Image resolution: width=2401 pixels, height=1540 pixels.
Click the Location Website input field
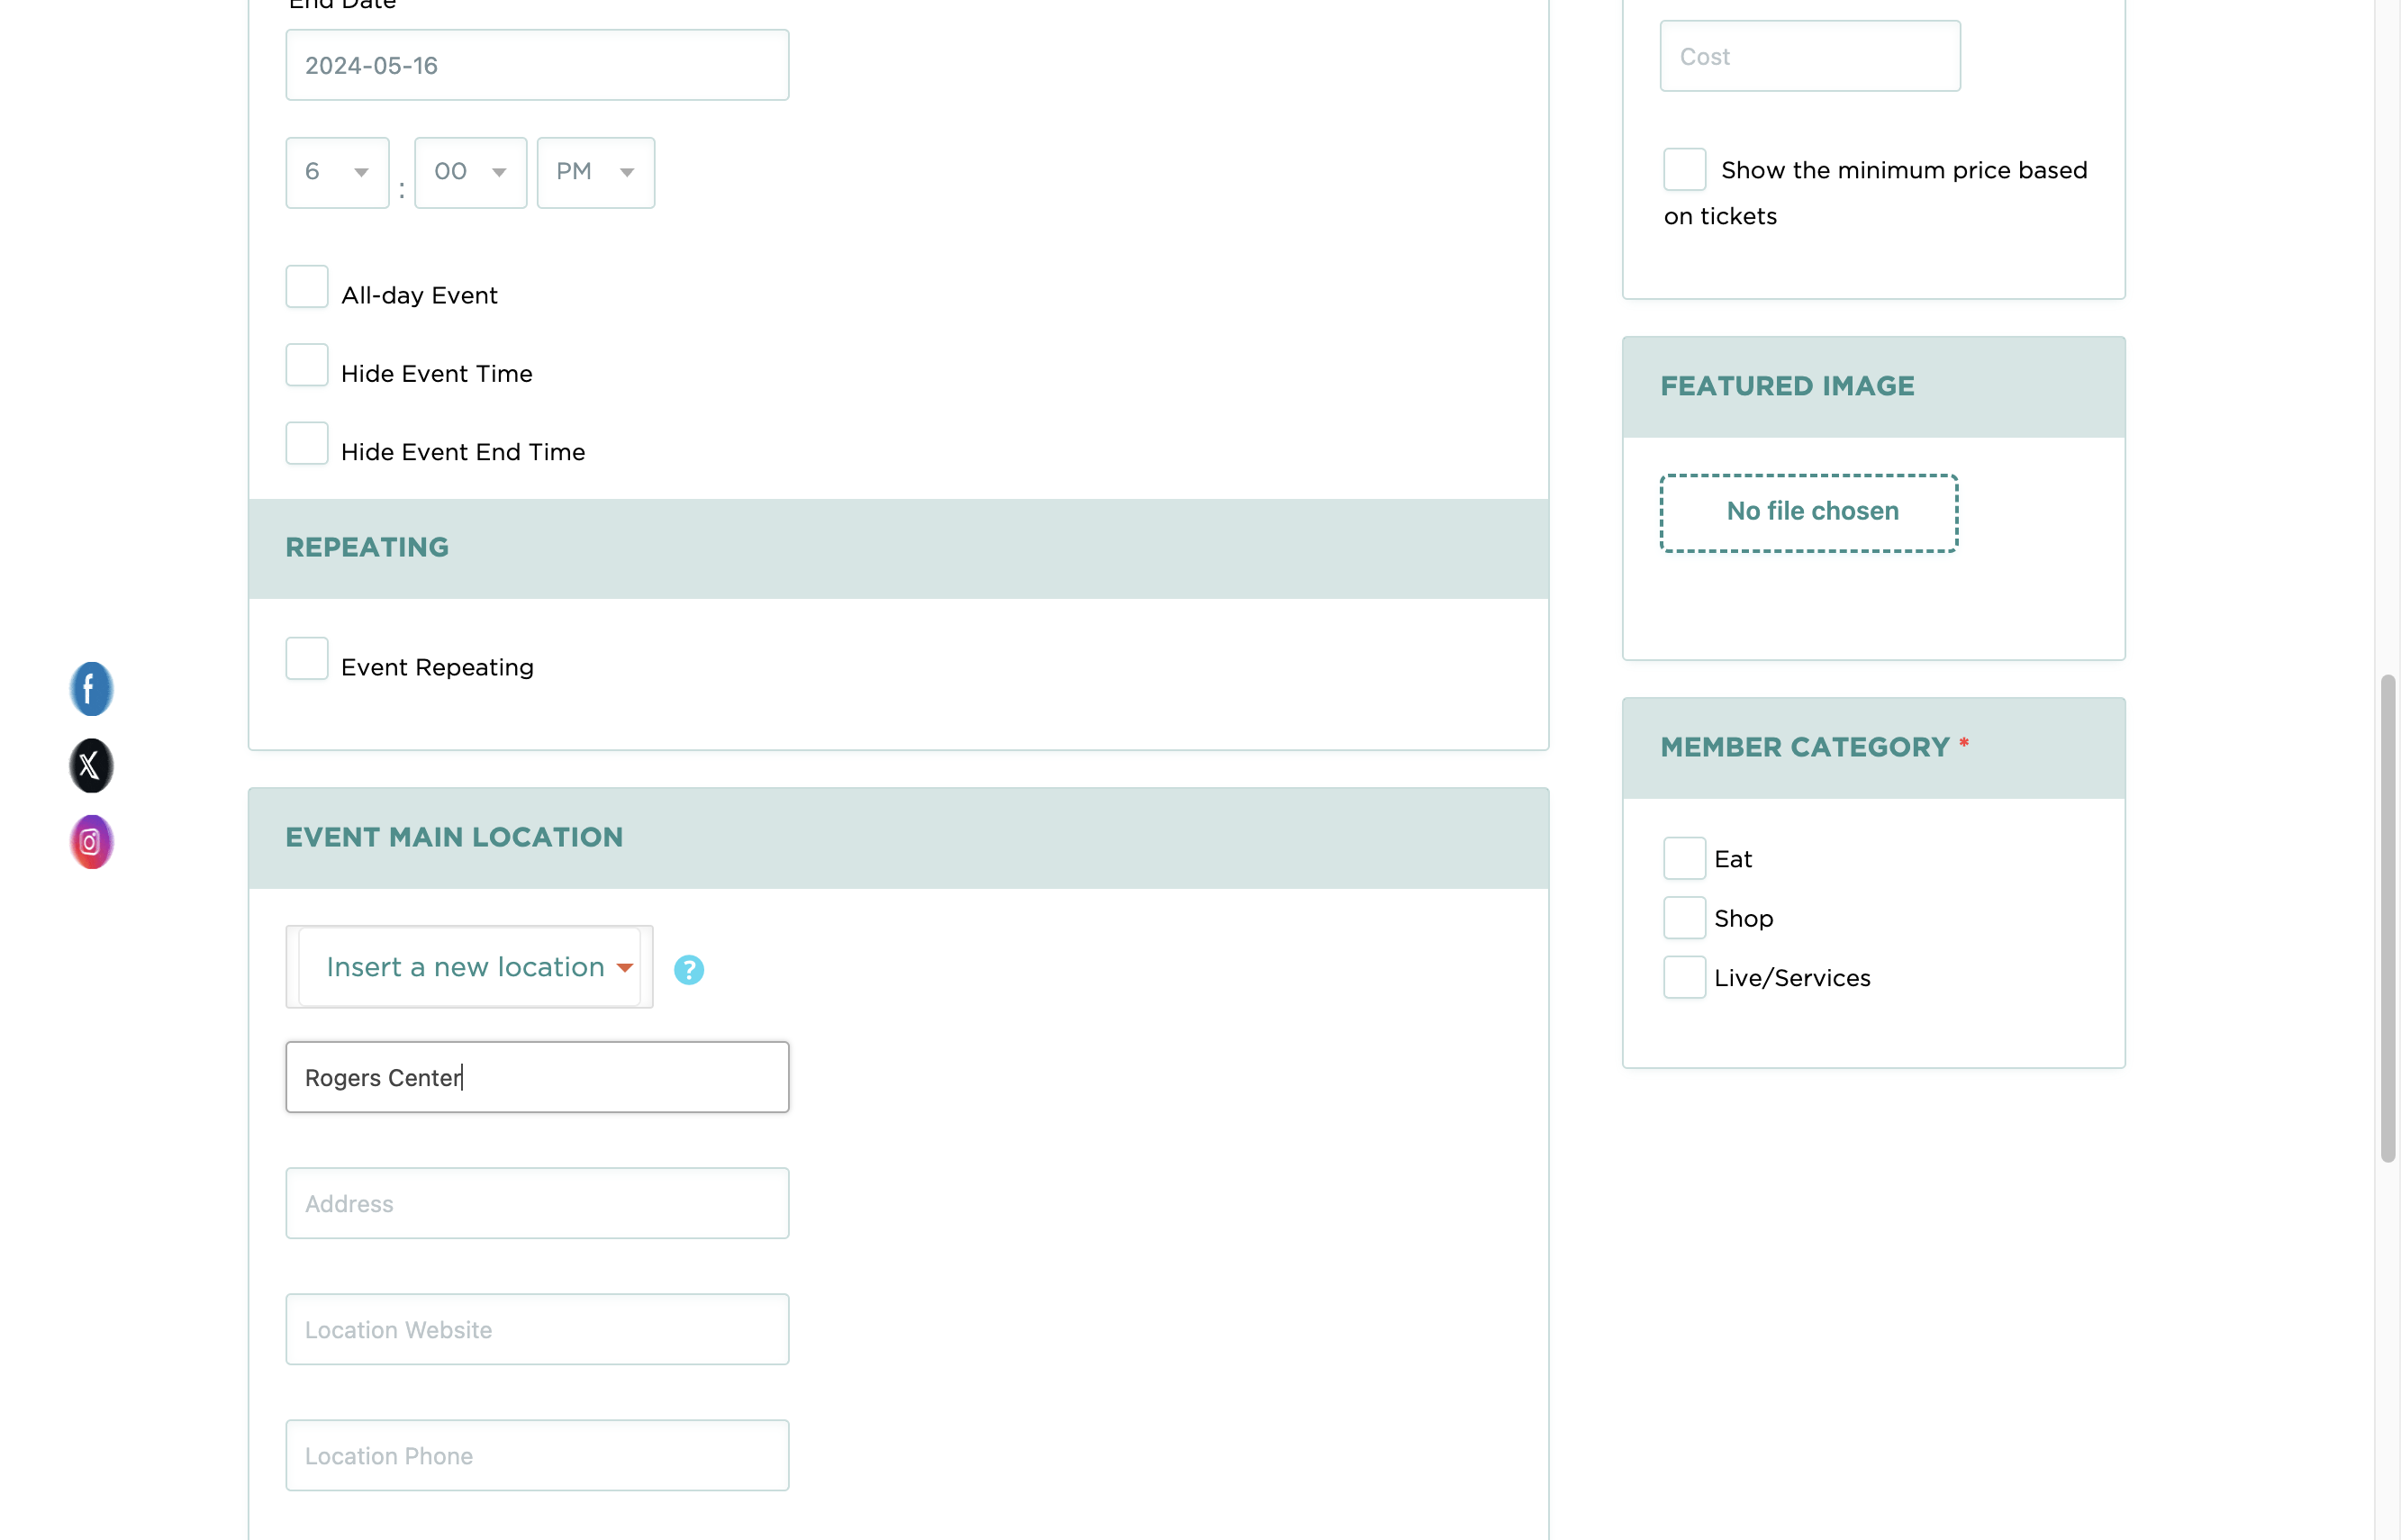(x=538, y=1329)
